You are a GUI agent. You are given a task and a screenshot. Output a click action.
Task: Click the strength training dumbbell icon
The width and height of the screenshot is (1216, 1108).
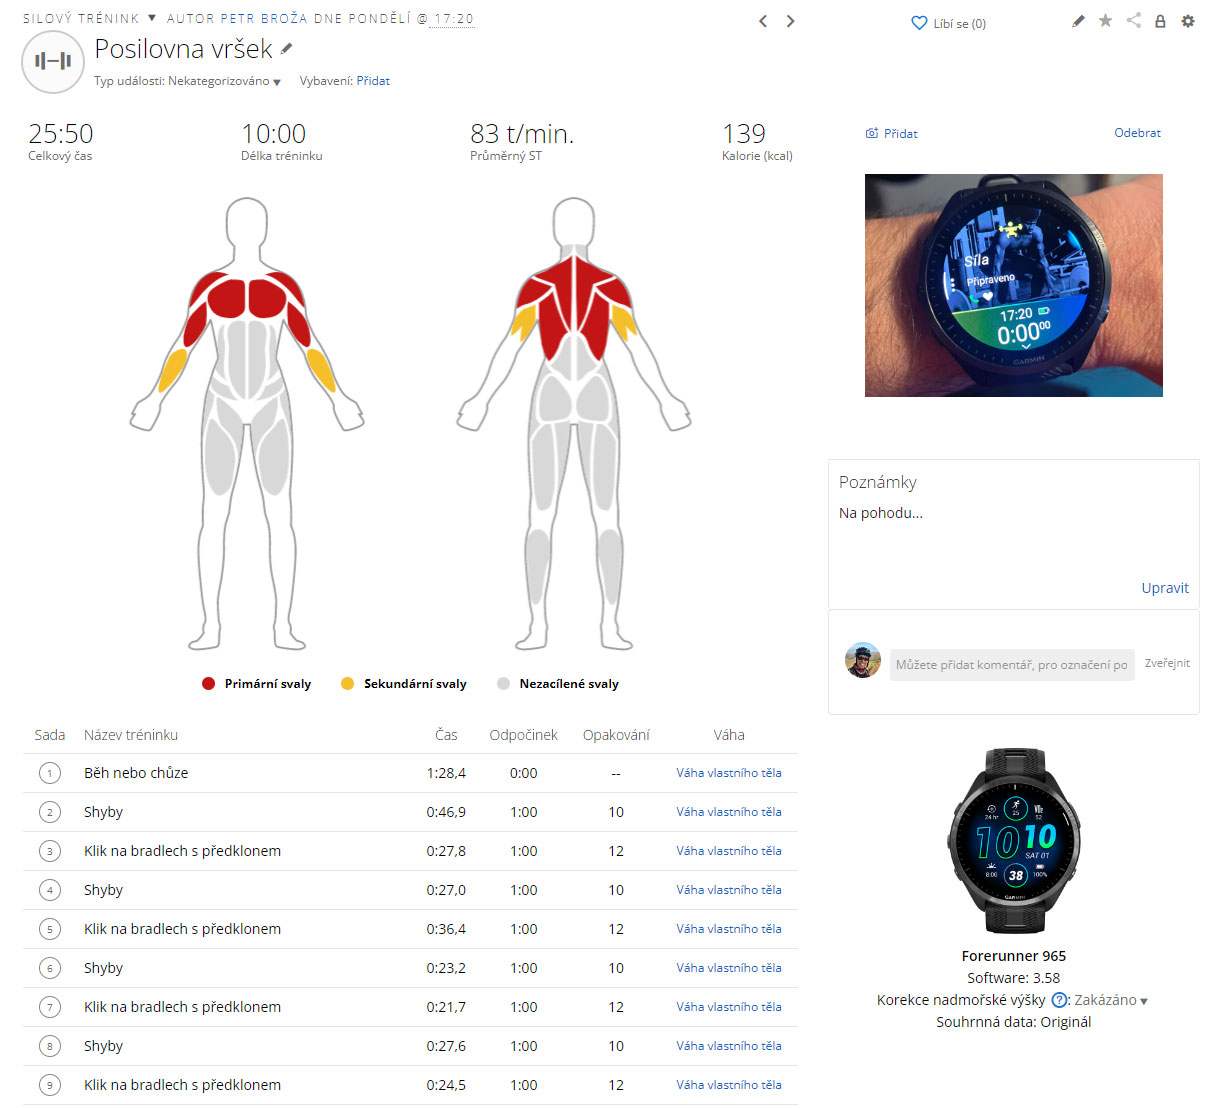(53, 62)
